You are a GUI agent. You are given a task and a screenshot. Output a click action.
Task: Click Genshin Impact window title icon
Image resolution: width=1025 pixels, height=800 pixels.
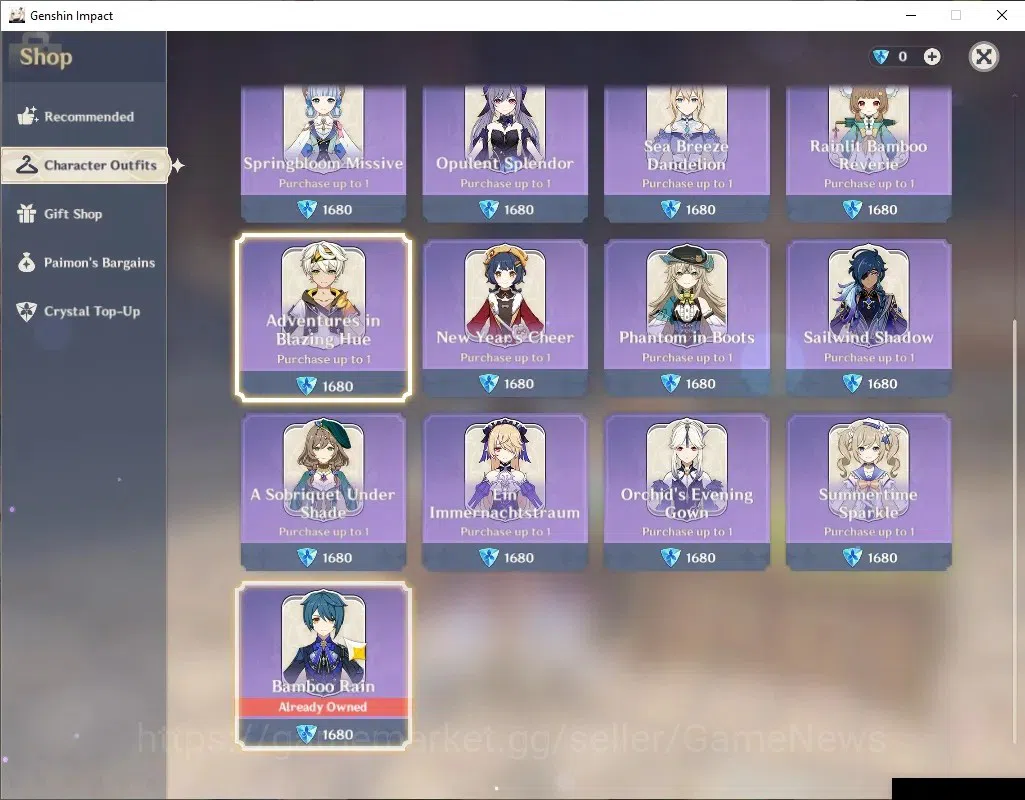[x=16, y=15]
